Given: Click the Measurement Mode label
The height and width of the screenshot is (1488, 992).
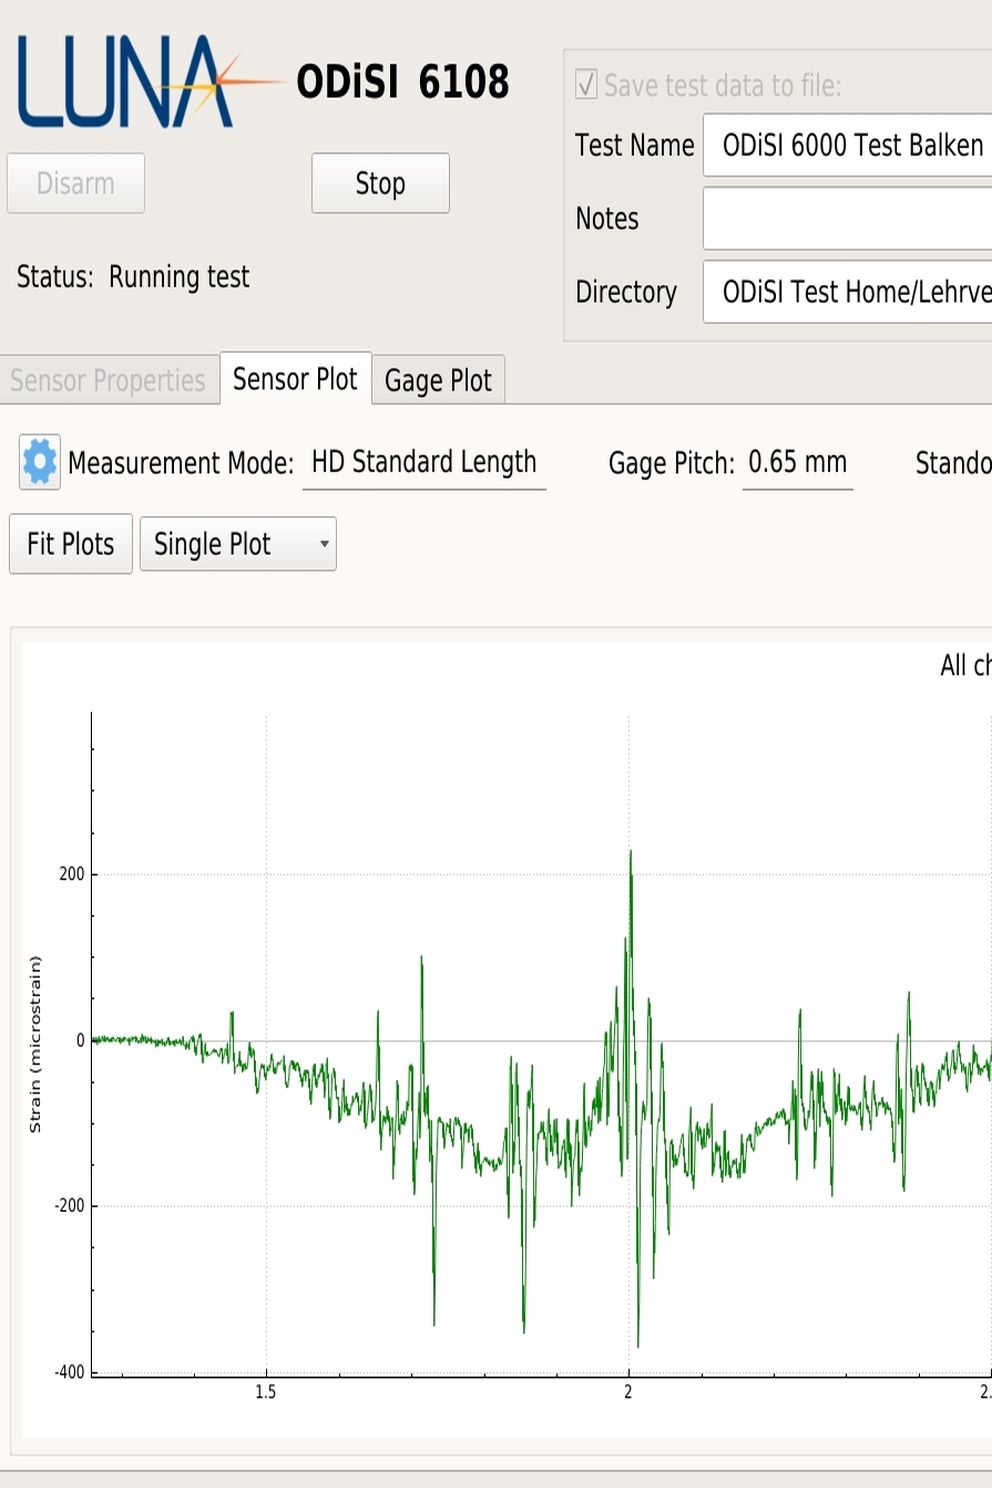Looking at the screenshot, I should coord(181,463).
